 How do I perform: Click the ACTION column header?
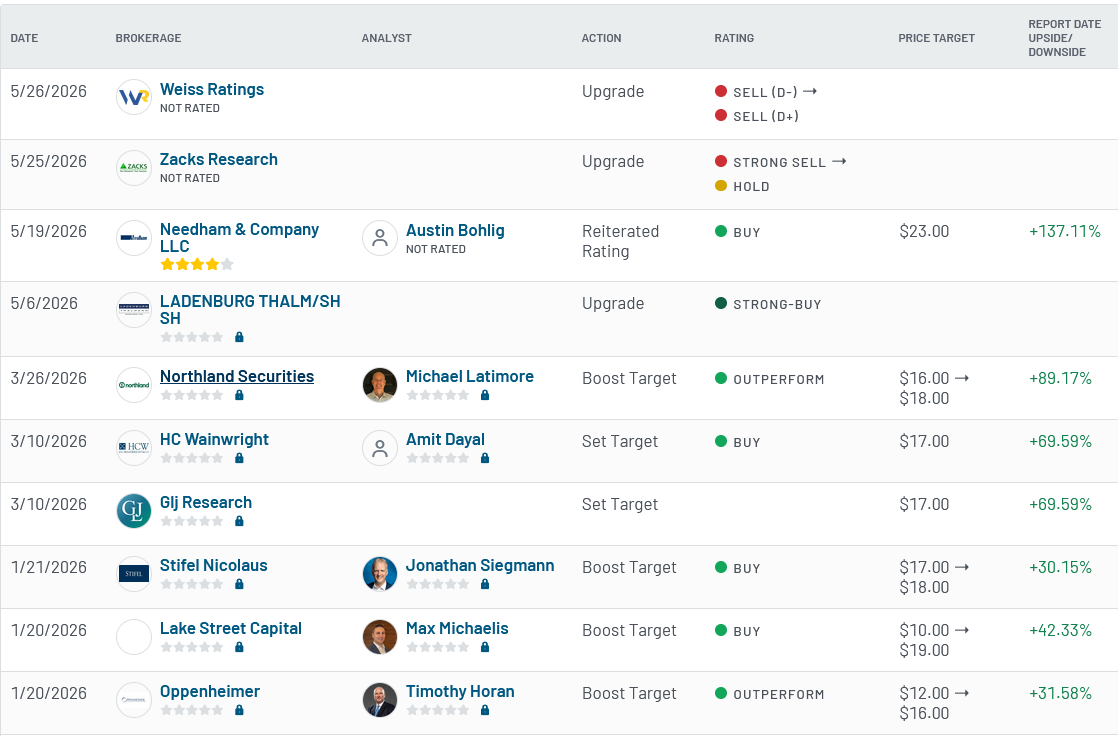(x=601, y=38)
